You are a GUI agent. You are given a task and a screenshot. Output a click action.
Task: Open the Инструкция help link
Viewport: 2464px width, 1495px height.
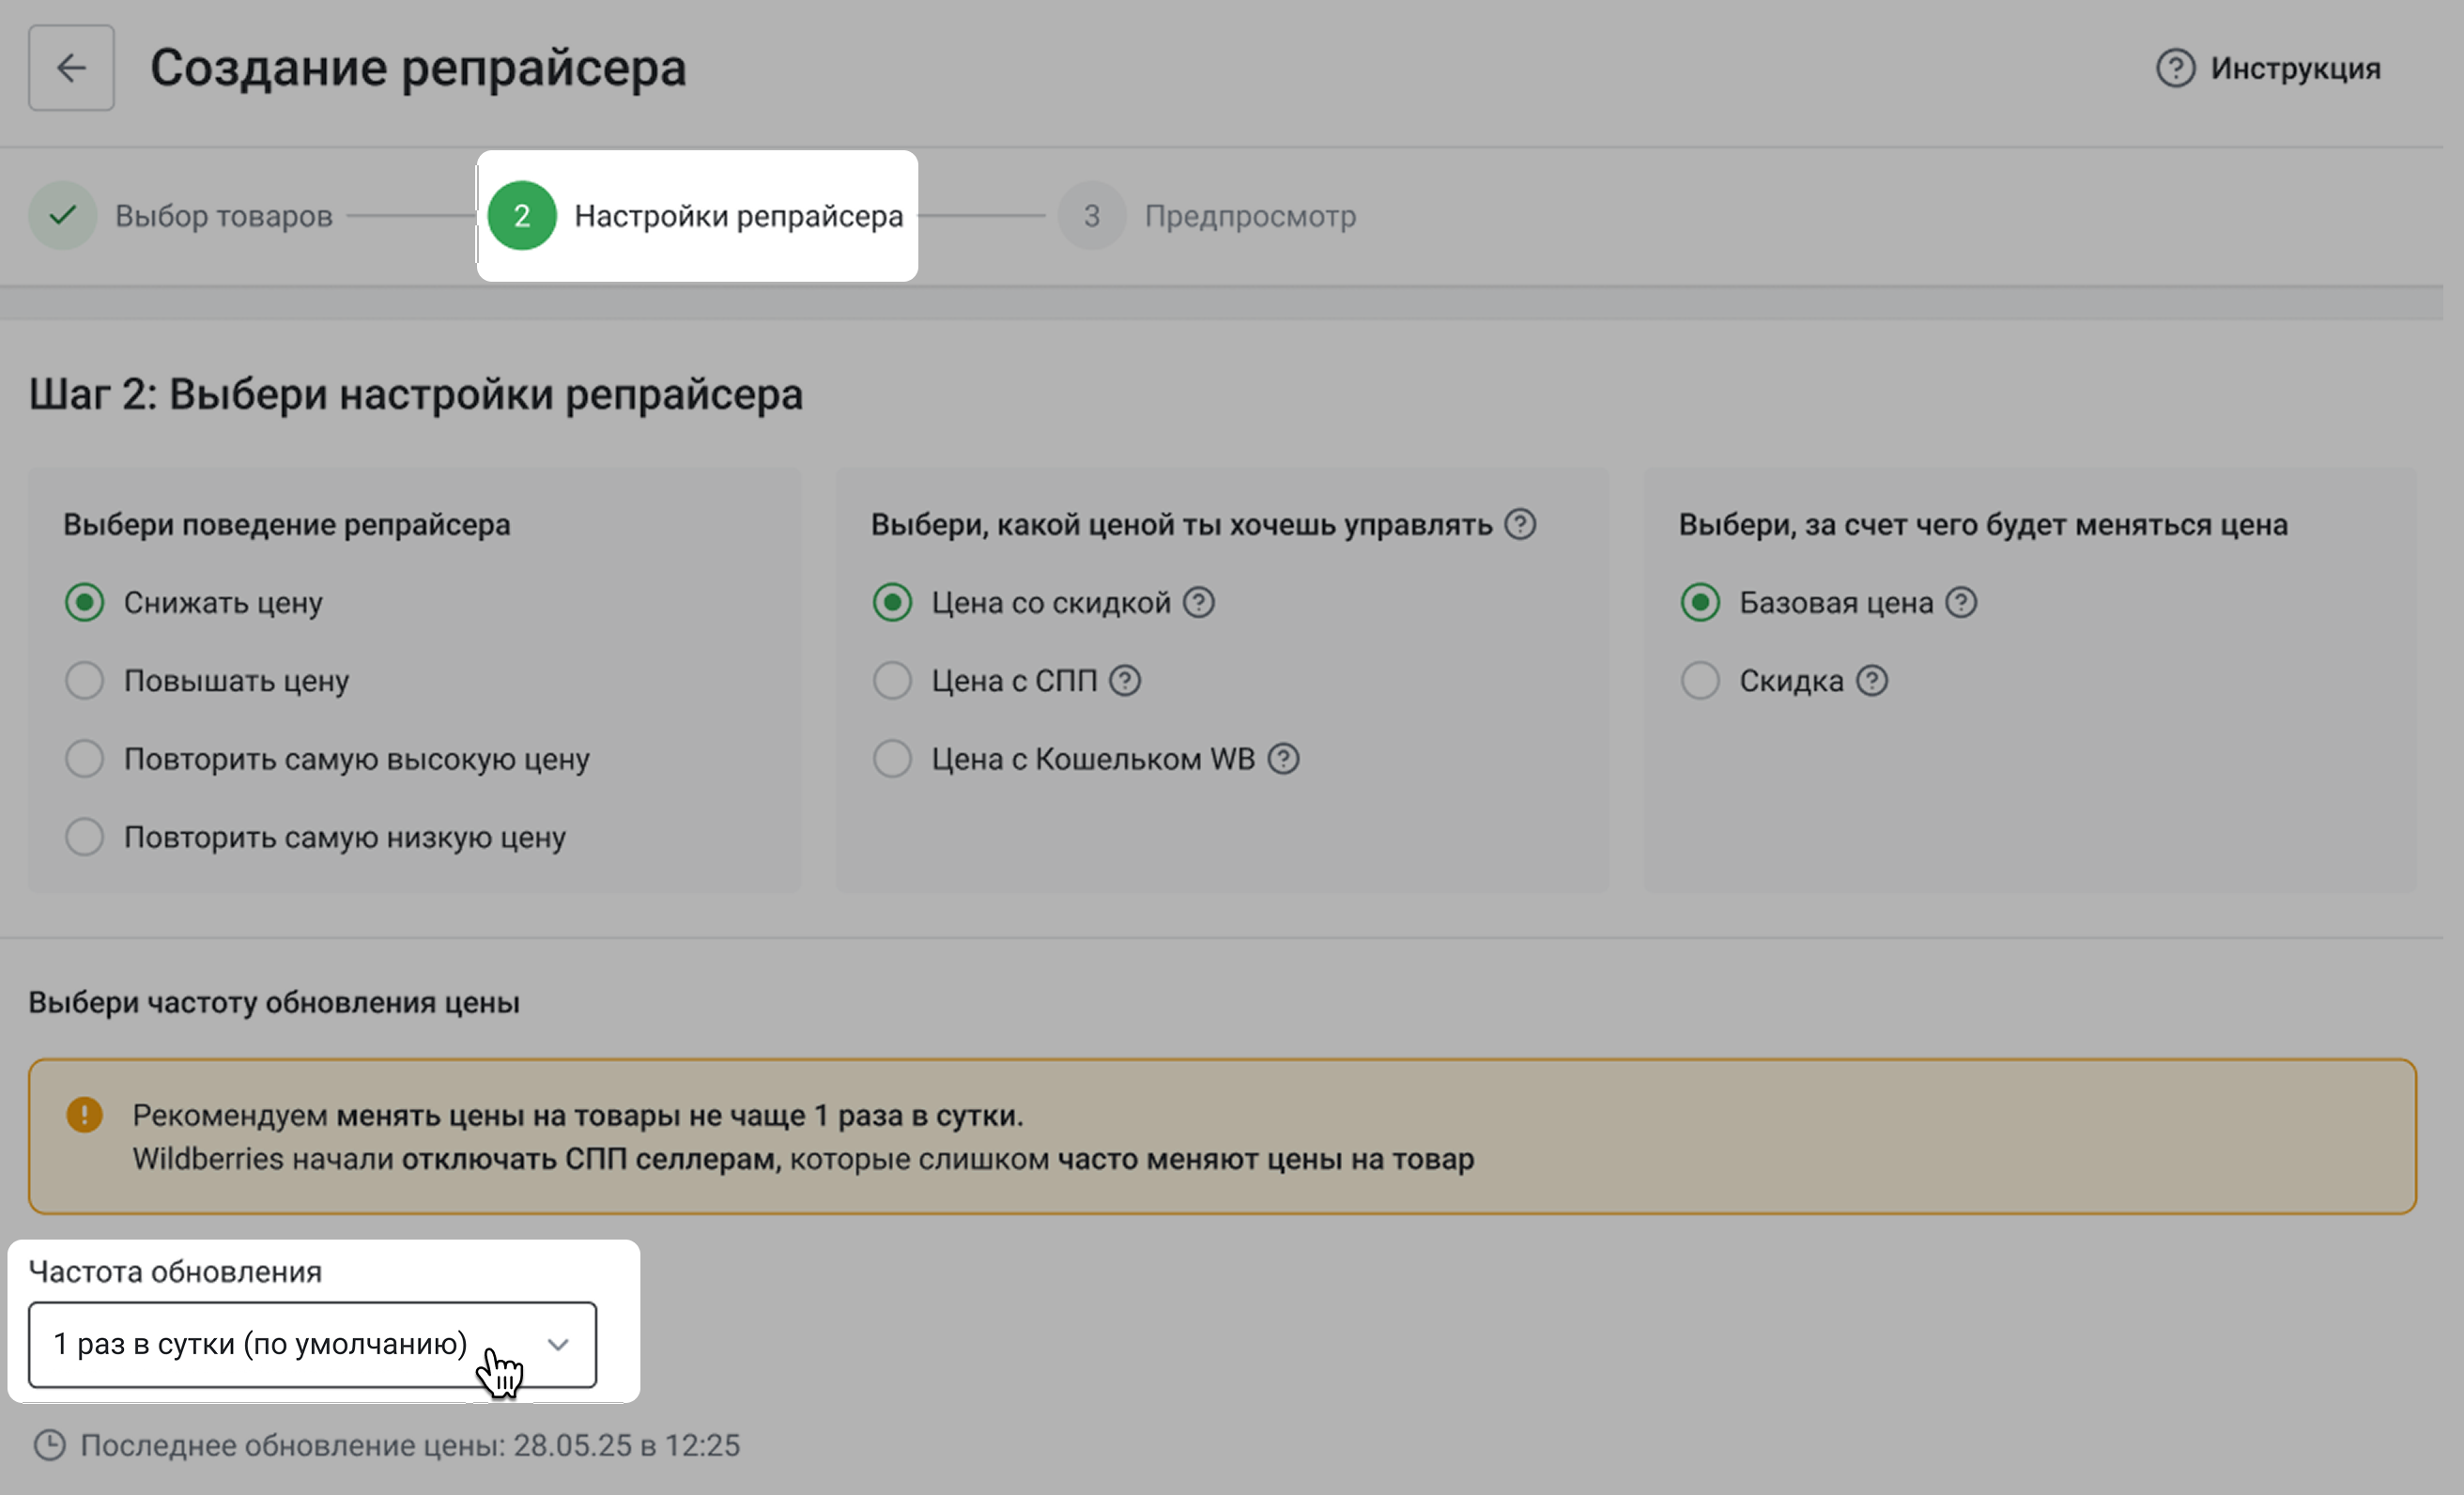(2268, 68)
